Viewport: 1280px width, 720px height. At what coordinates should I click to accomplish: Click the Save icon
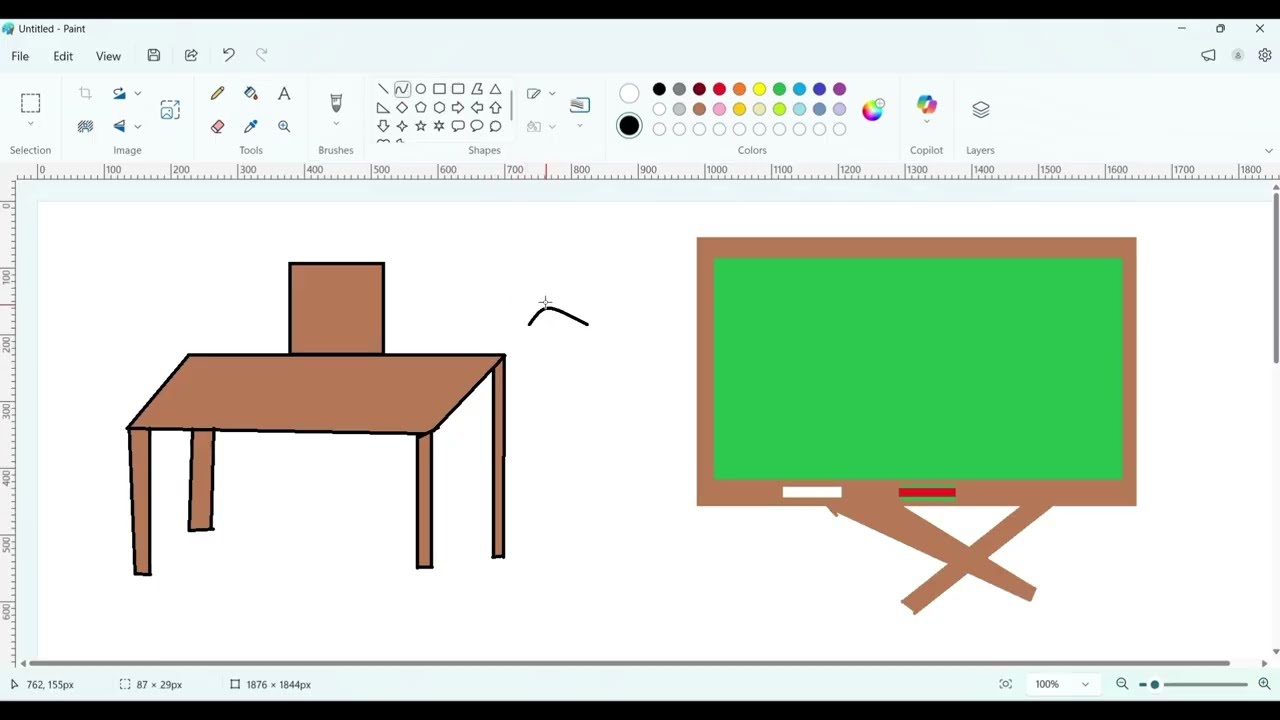(x=154, y=56)
